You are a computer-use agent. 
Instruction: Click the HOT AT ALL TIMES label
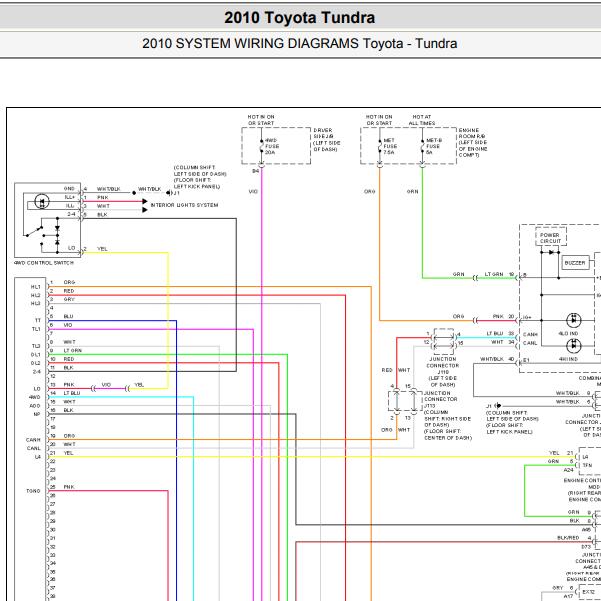pos(422,119)
